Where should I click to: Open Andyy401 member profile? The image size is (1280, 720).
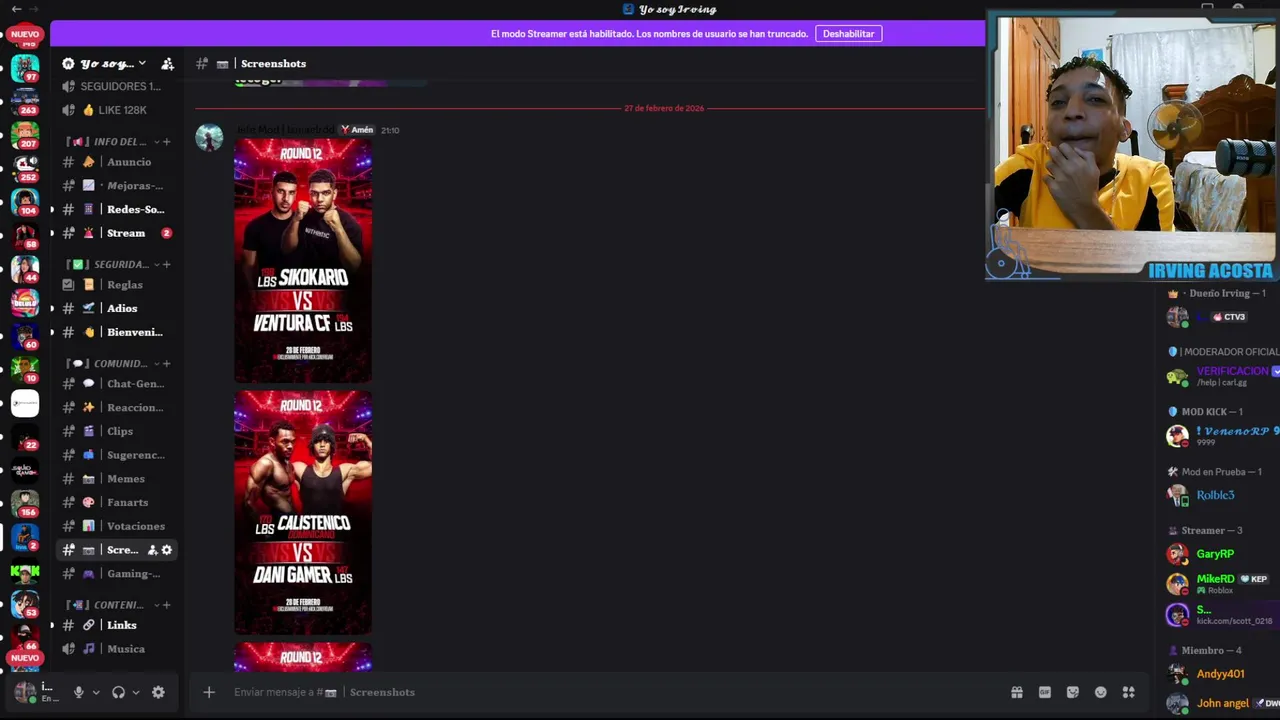coord(1222,674)
